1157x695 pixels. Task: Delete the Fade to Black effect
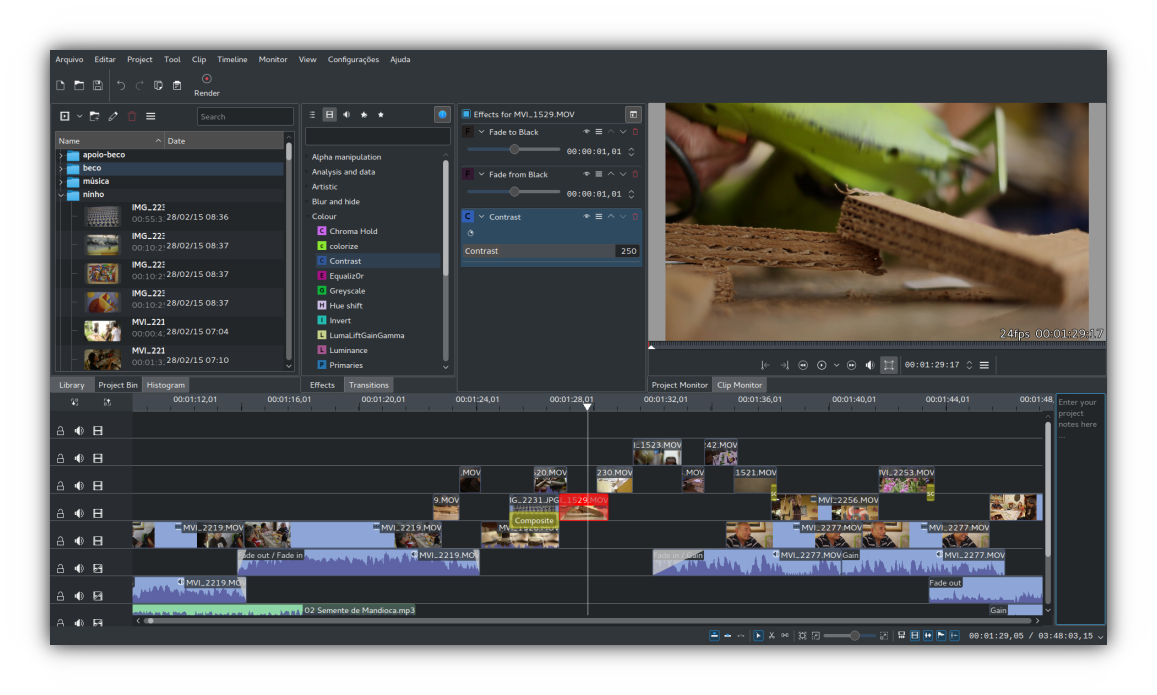635,132
